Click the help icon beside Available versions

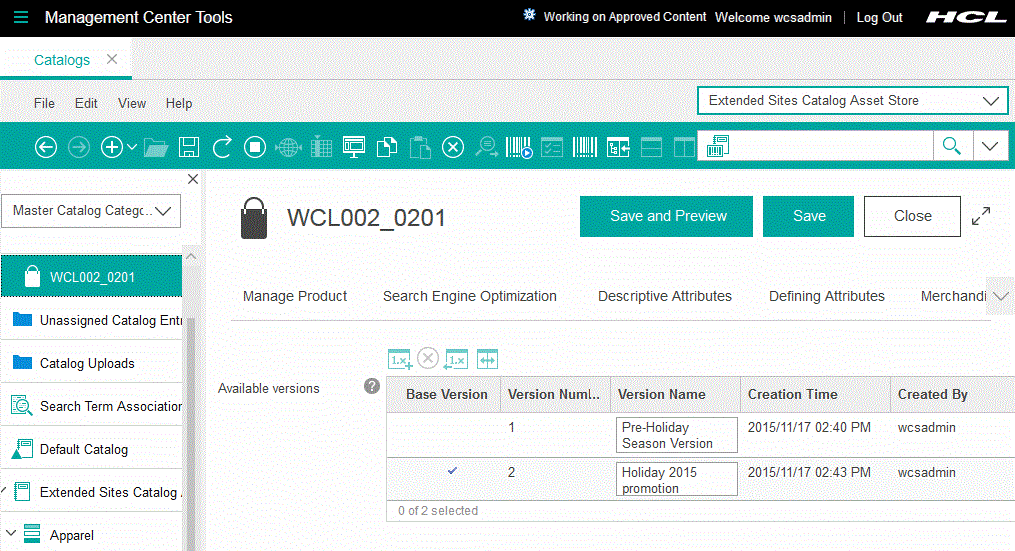pos(372,386)
